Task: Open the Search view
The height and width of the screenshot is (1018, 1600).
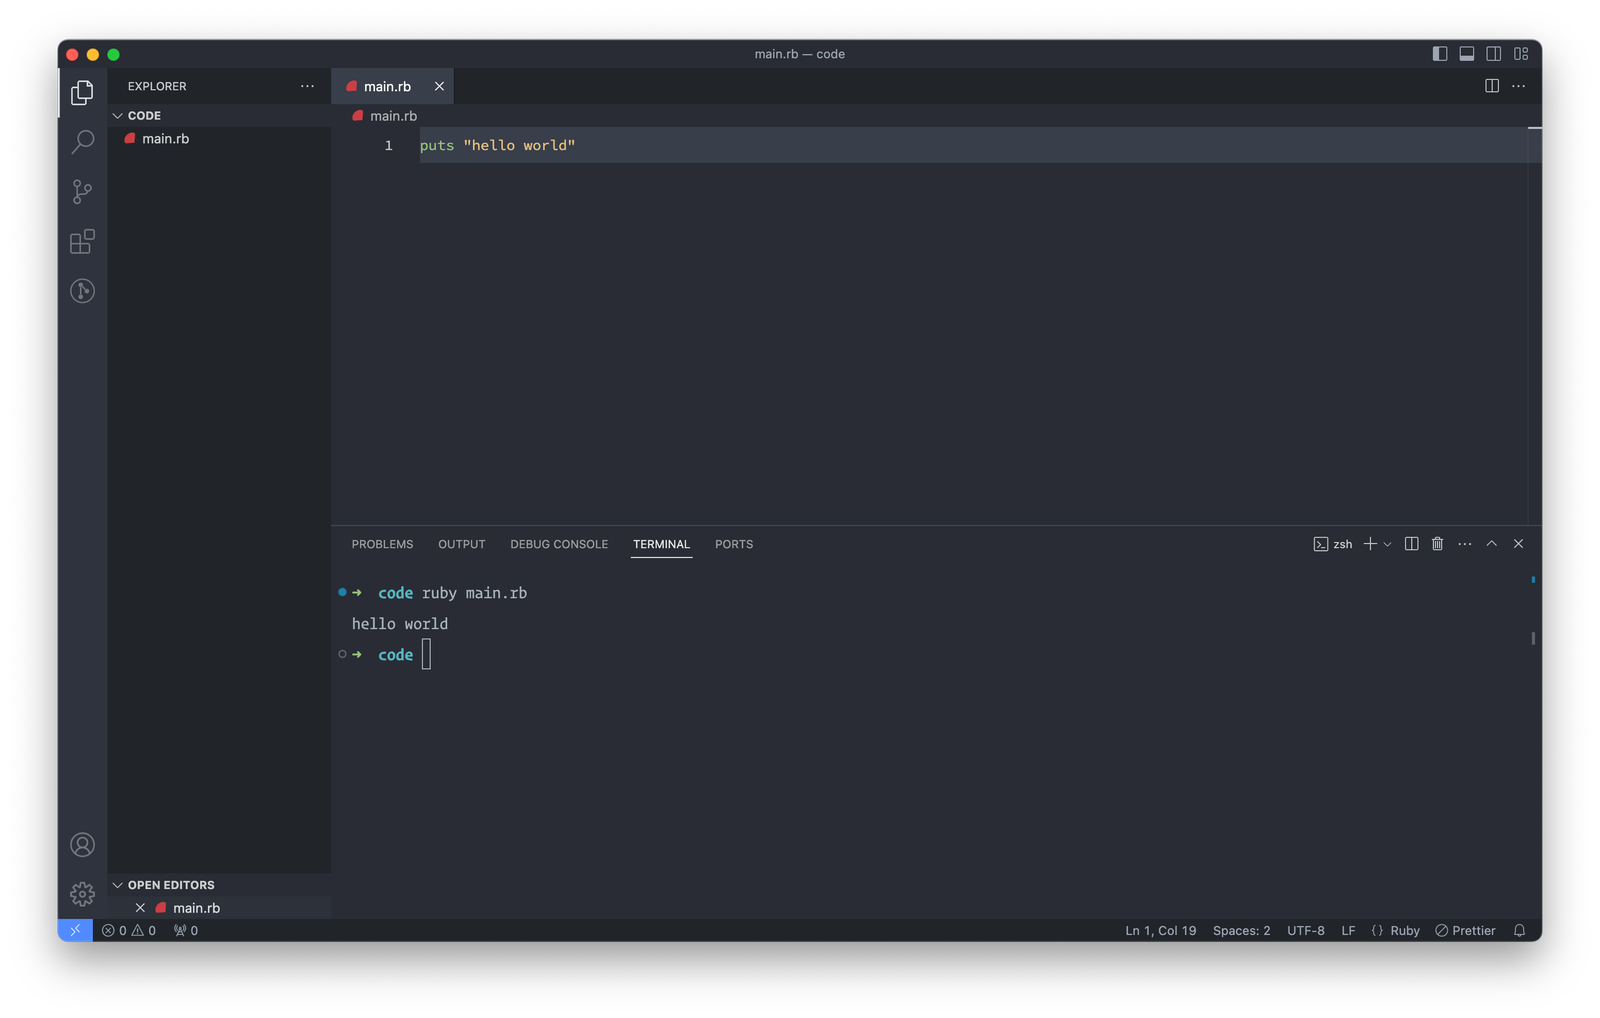Action: pos(82,142)
